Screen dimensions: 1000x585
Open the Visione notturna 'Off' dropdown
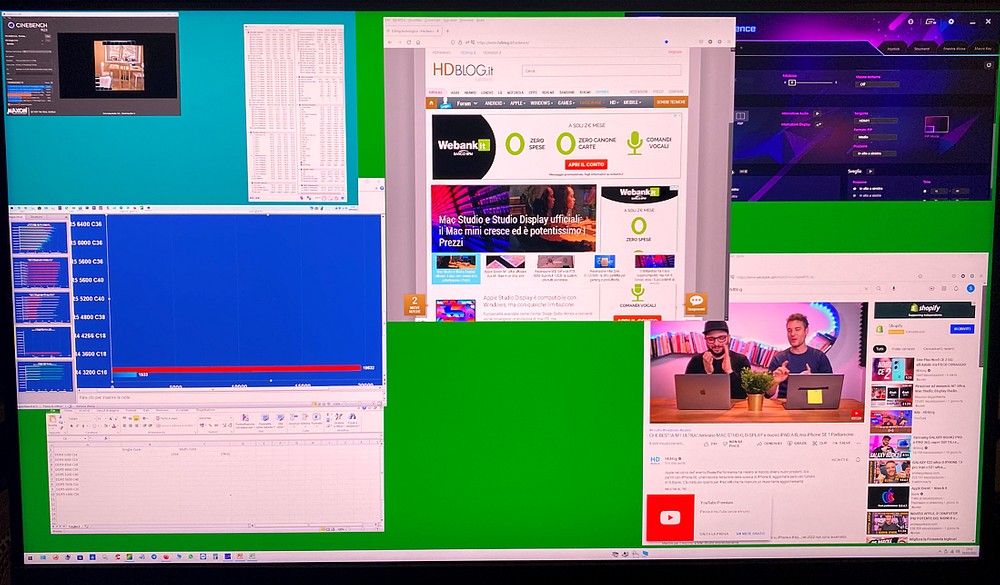click(x=877, y=84)
